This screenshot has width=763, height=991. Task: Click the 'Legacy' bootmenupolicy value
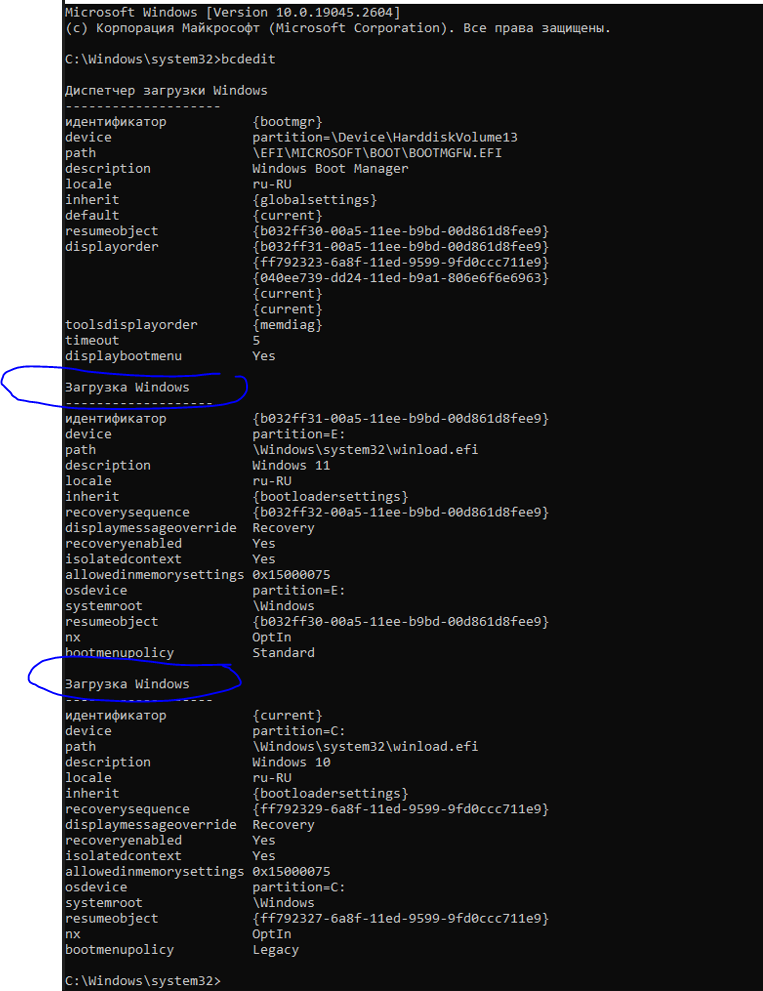(x=276, y=950)
